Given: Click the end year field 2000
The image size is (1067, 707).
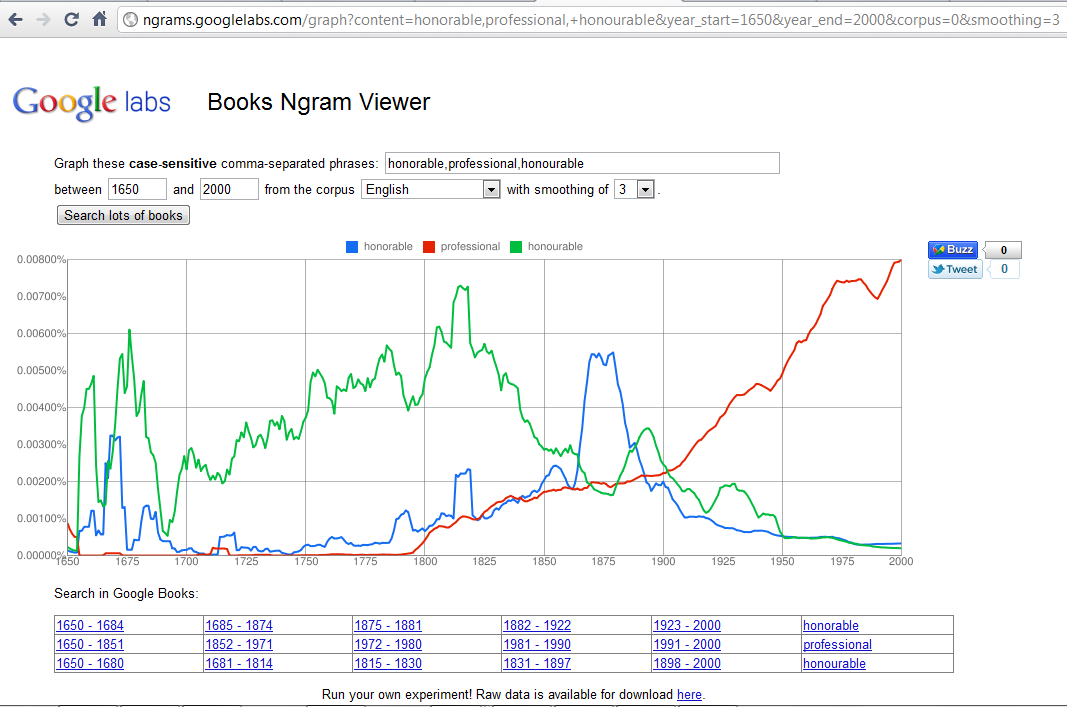Looking at the screenshot, I should 229,189.
